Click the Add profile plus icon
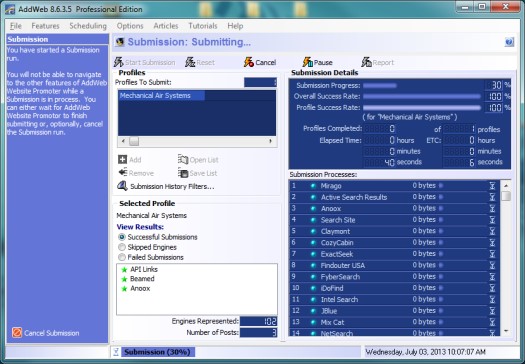This screenshot has height=364, width=525. coord(122,159)
